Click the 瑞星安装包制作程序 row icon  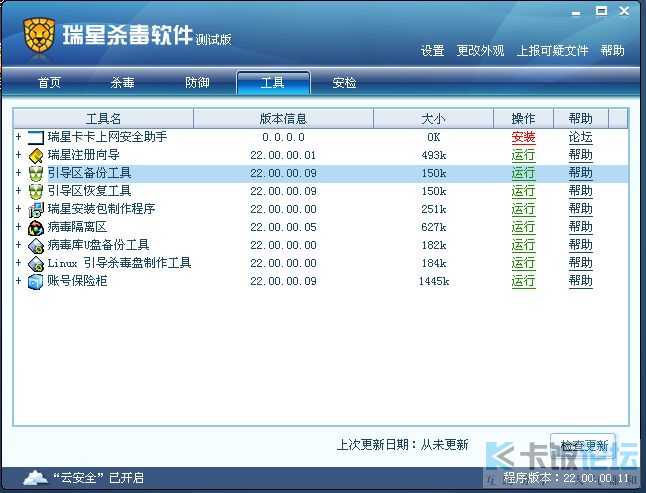coord(36,209)
